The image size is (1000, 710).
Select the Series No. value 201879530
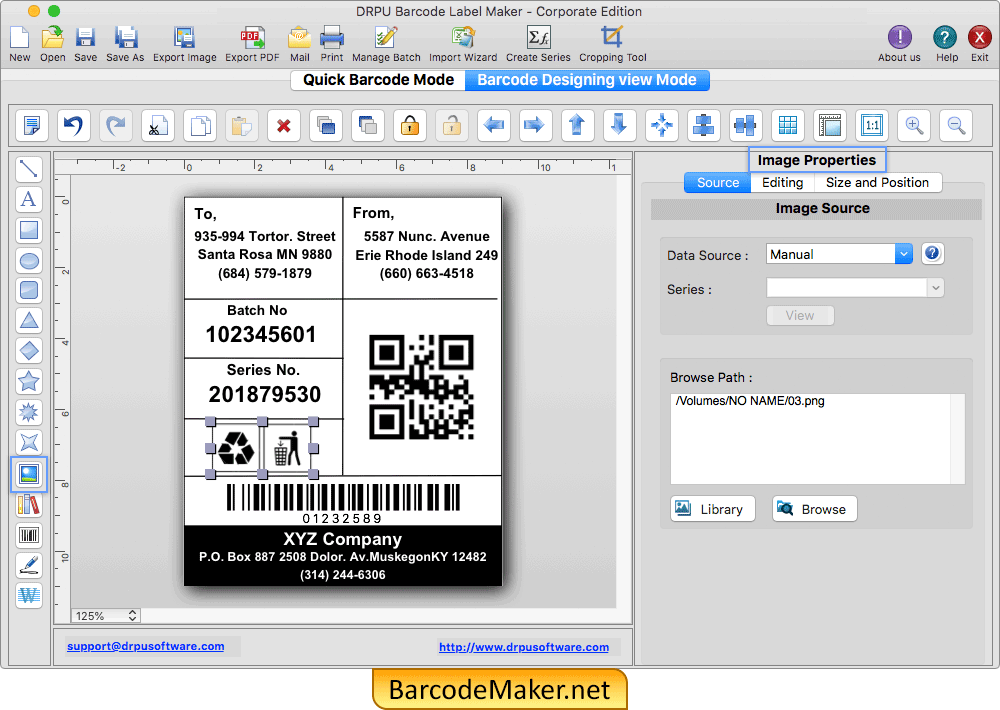pos(265,394)
